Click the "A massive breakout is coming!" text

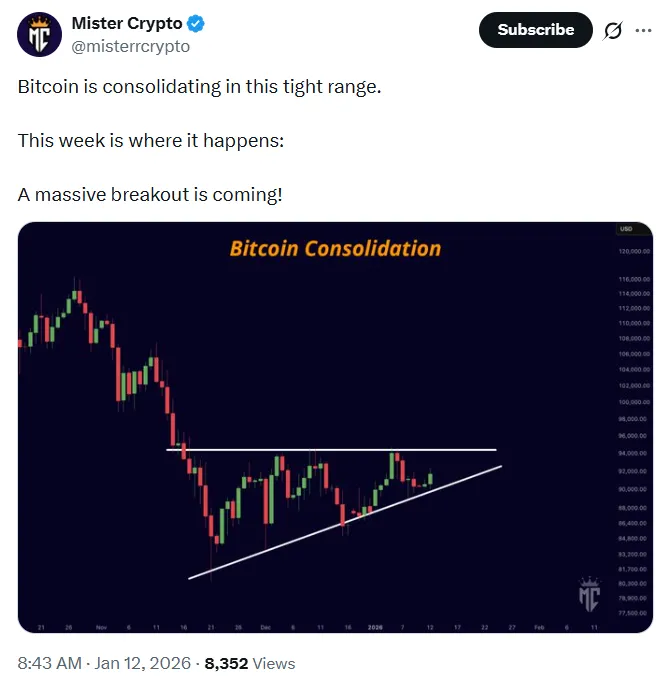[150, 194]
